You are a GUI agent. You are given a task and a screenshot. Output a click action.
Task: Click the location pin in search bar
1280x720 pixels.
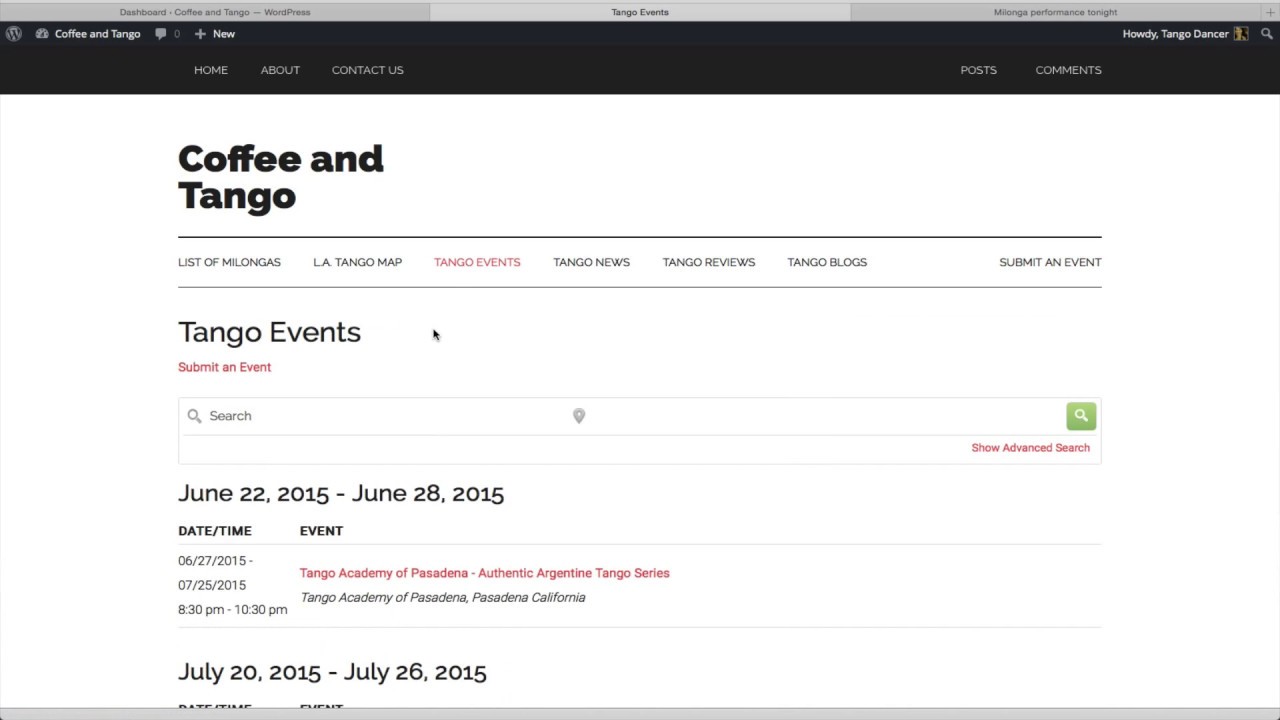click(579, 416)
